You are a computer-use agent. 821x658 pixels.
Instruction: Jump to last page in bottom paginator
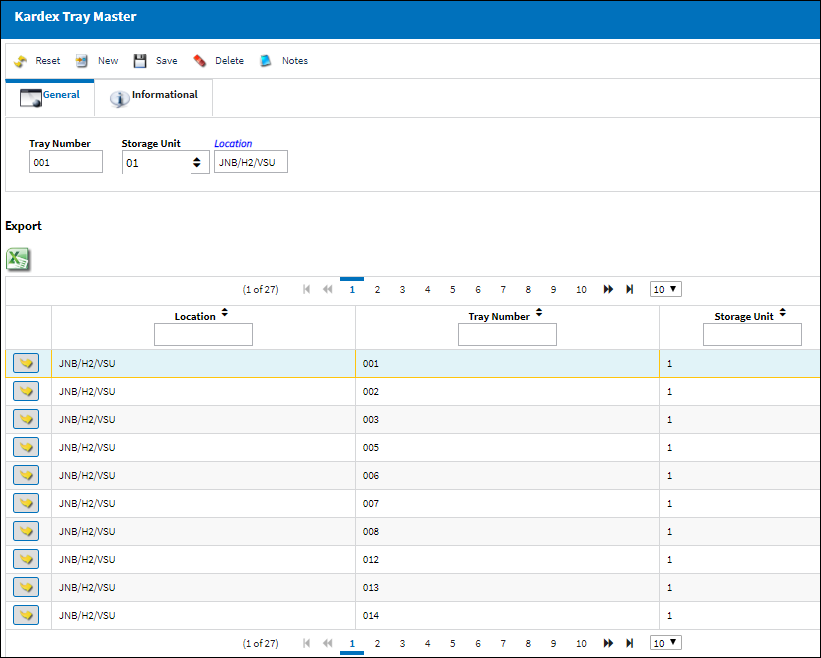coord(630,643)
